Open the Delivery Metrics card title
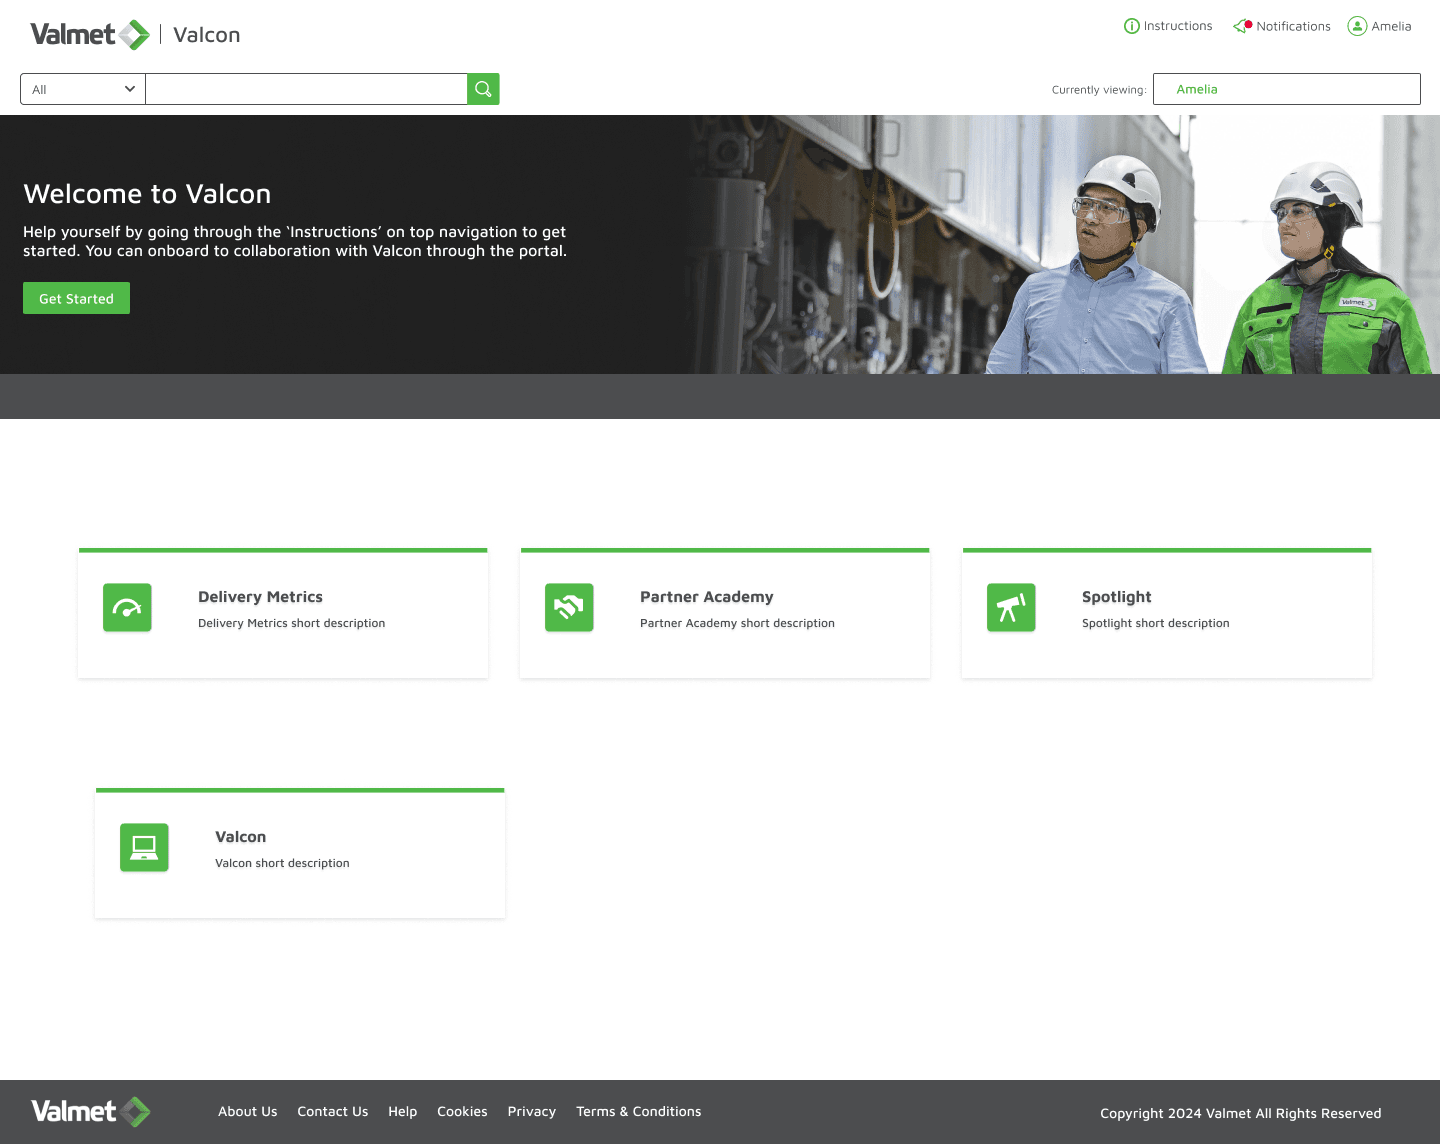Viewport: 1440px width, 1144px height. (x=260, y=597)
